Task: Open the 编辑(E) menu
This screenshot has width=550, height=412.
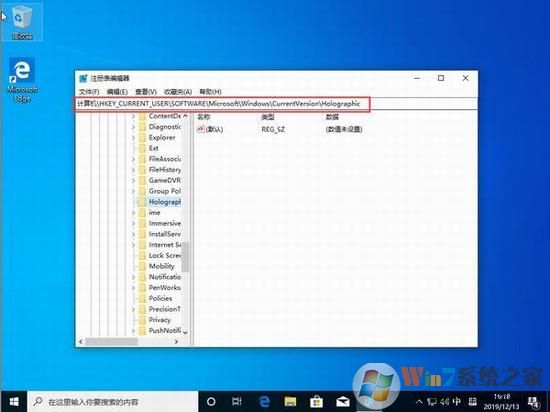Action: click(x=117, y=92)
